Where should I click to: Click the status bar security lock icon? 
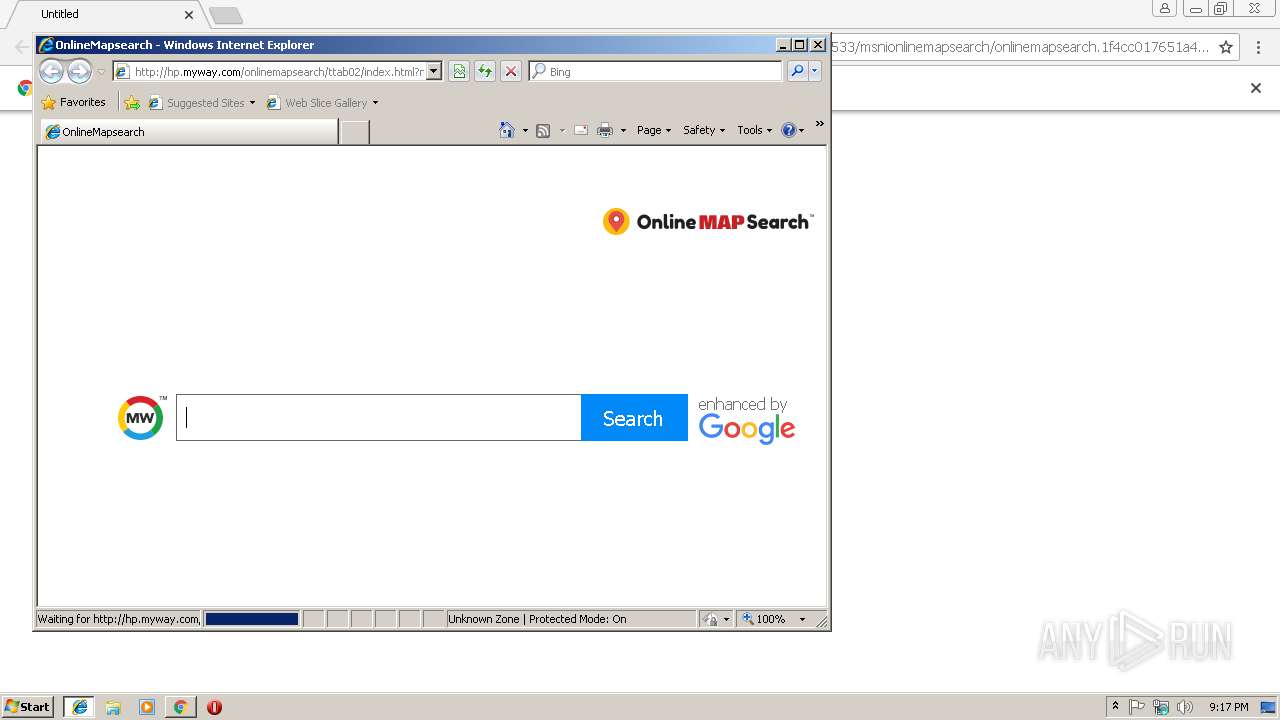pos(710,619)
